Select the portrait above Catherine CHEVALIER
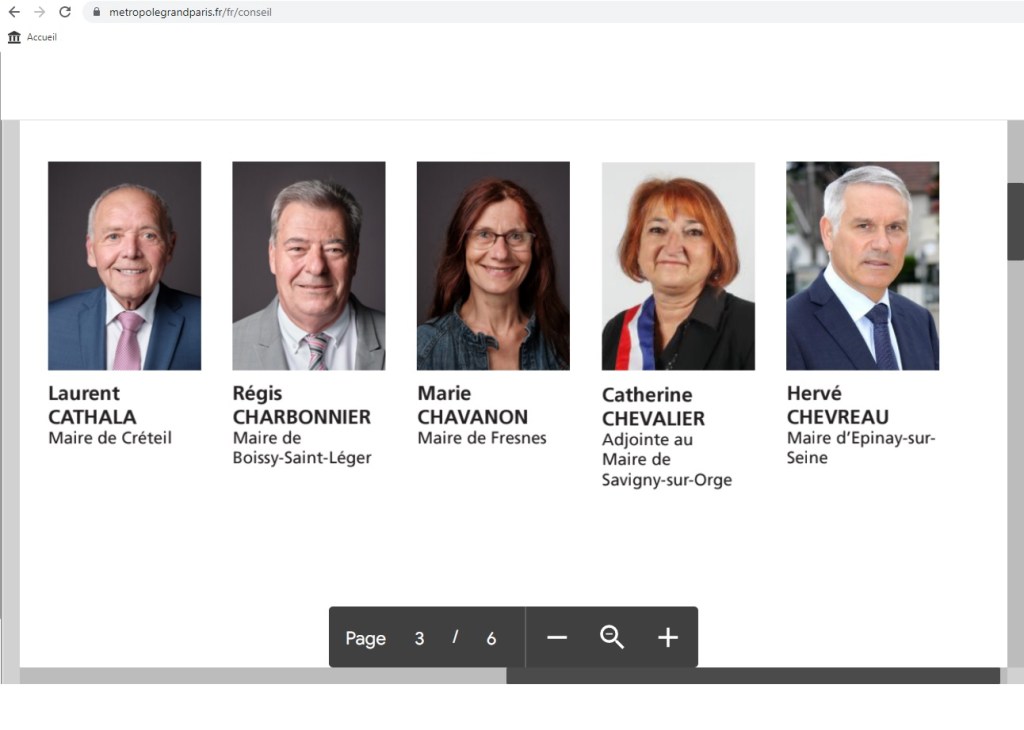Screen dimensions: 1024x730 click(678, 266)
